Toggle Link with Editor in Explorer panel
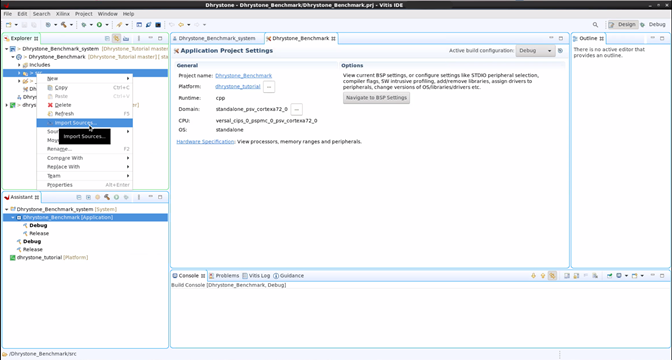 (117, 39)
